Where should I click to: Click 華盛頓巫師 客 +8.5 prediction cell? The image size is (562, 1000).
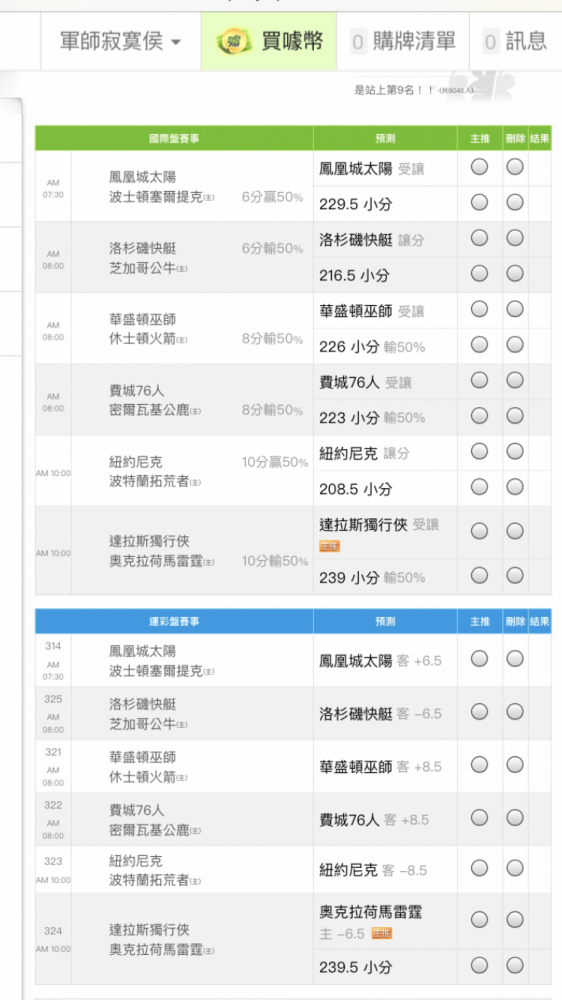pos(385,766)
